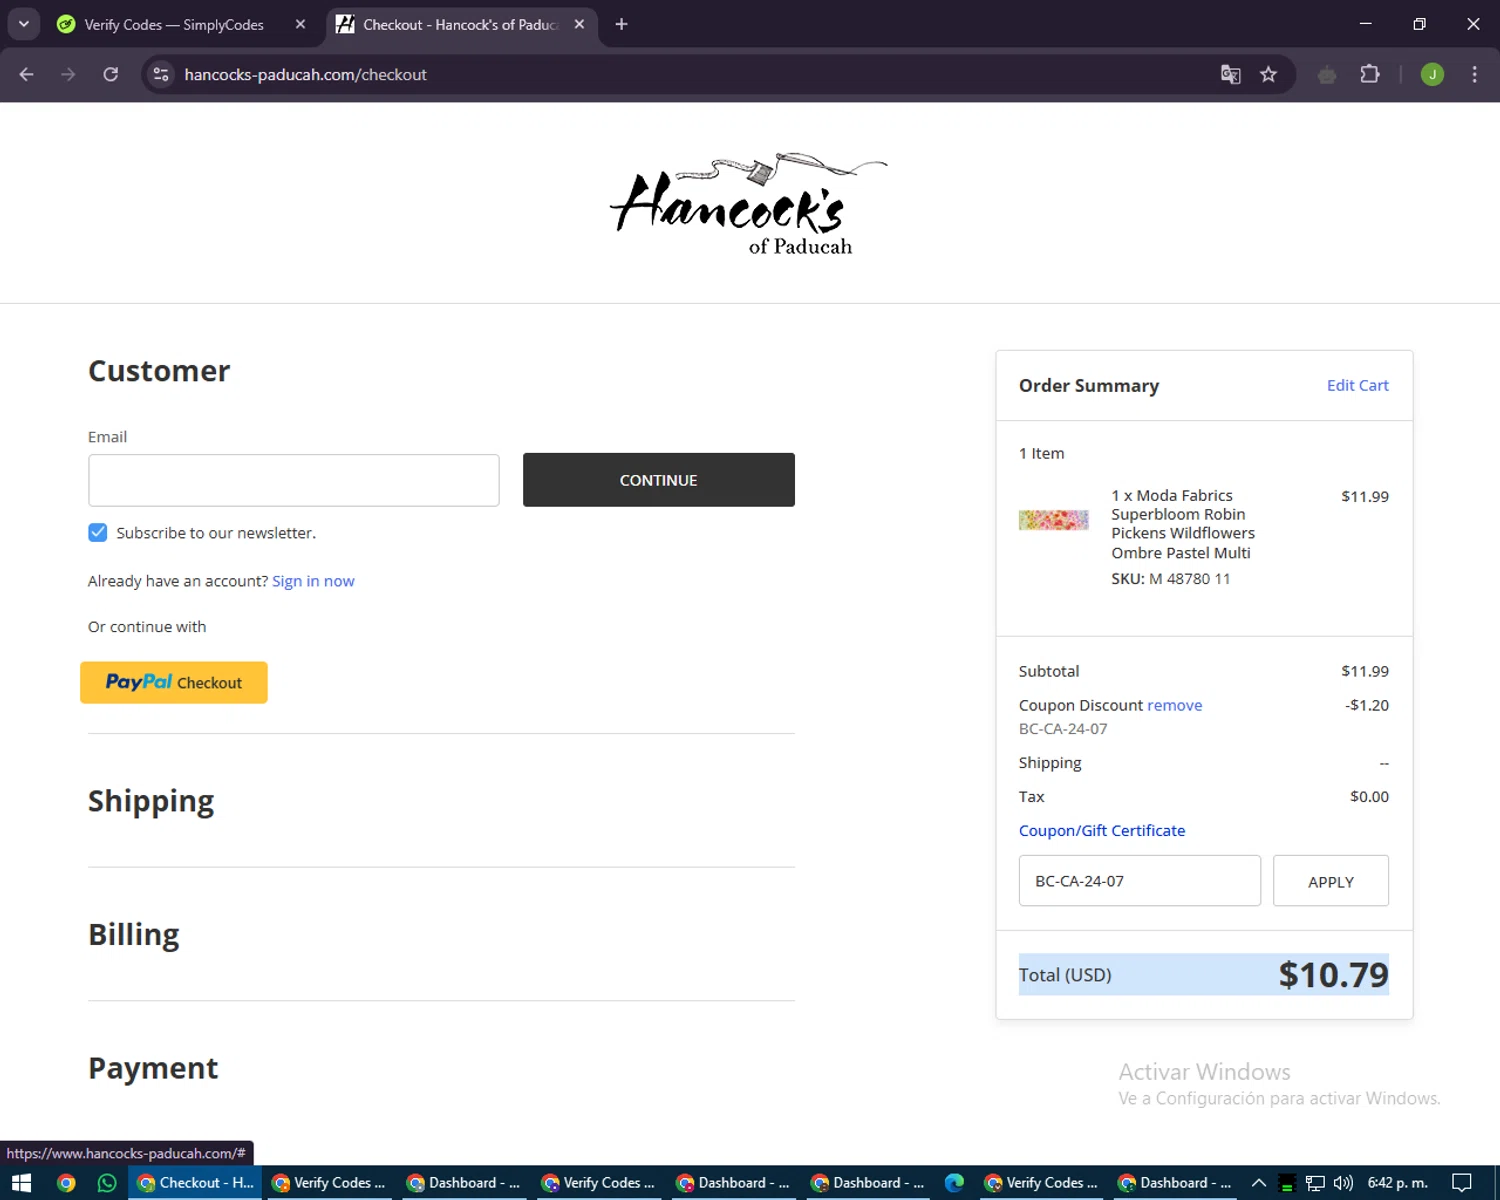Viewport: 1500px width, 1200px height.
Task: Switch to the Checkout - H... taskbar window
Action: (196, 1183)
